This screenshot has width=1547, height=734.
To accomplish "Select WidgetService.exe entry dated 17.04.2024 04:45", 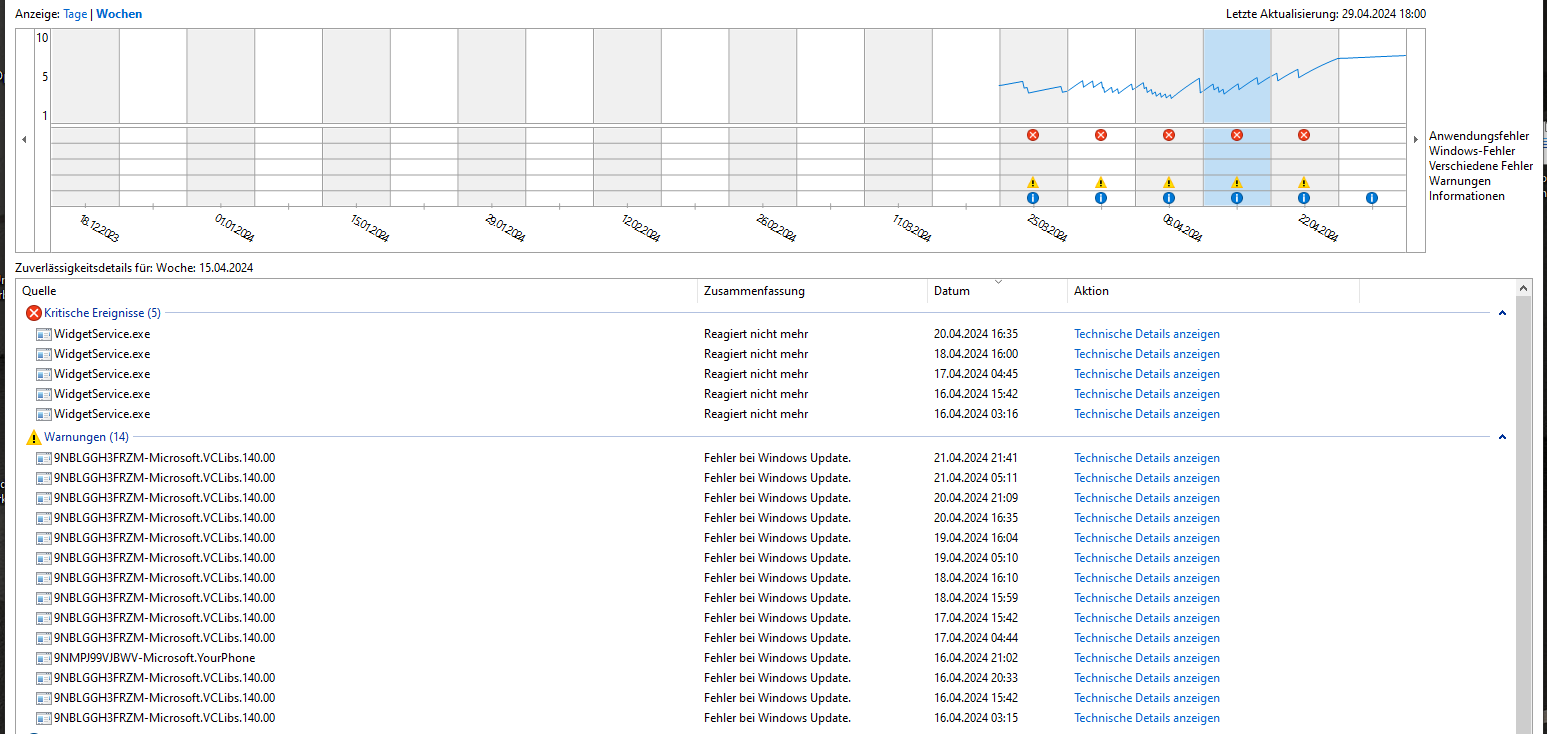I will (102, 374).
